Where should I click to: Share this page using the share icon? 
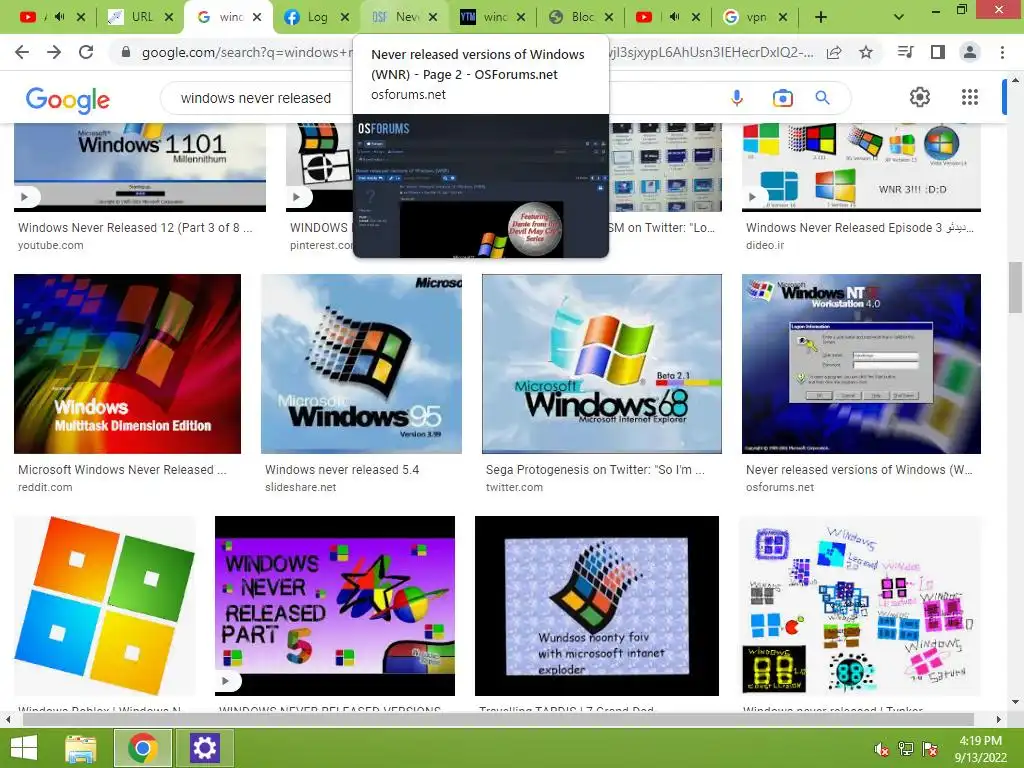(x=834, y=53)
